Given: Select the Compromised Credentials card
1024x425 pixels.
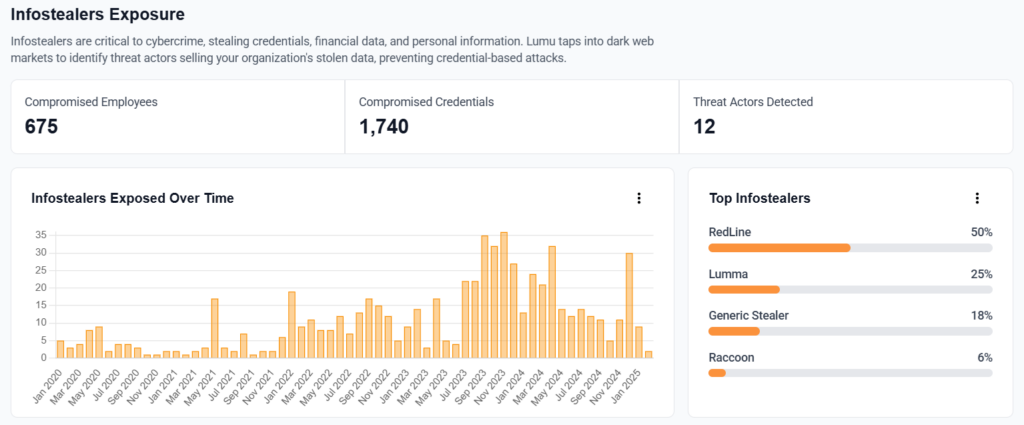Looking at the screenshot, I should (x=511, y=117).
